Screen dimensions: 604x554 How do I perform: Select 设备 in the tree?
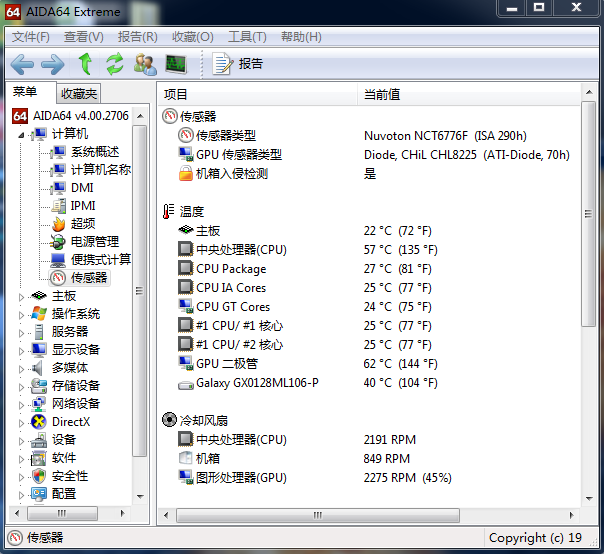(64, 440)
